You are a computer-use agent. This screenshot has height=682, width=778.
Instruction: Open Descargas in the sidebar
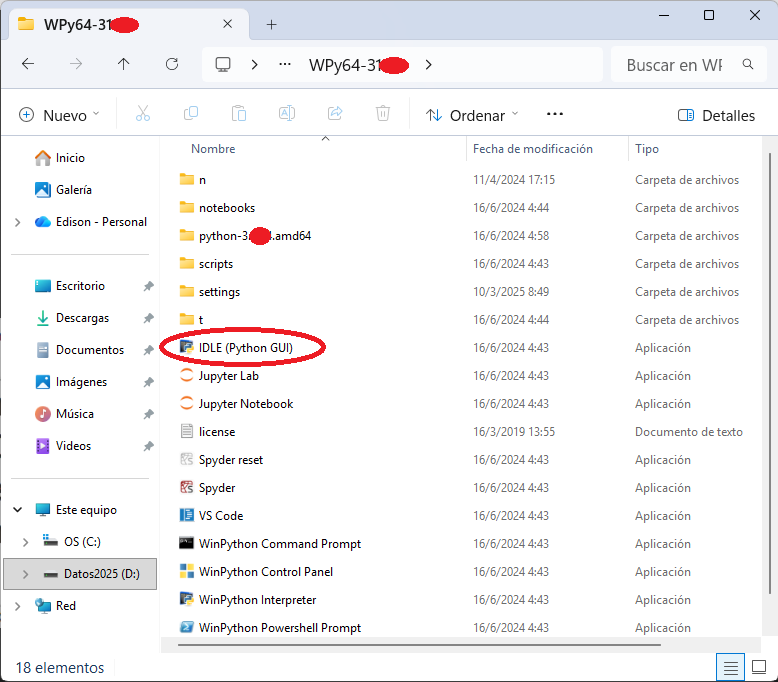pyautogui.click(x=82, y=318)
